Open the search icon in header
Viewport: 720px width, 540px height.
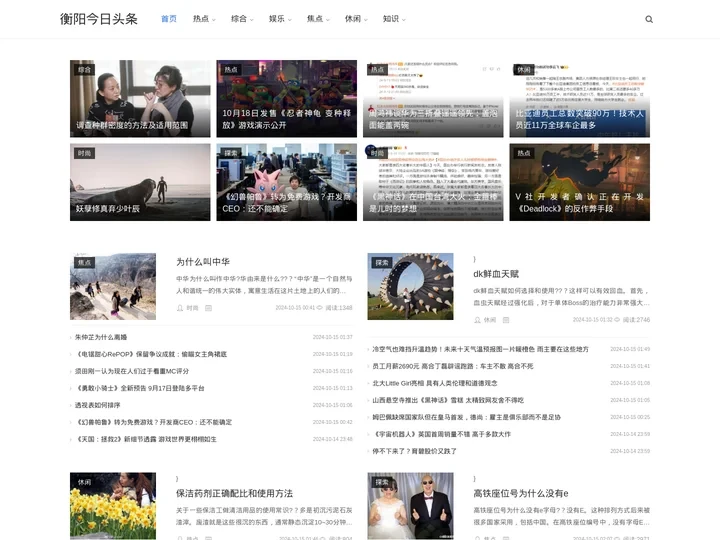(649, 19)
